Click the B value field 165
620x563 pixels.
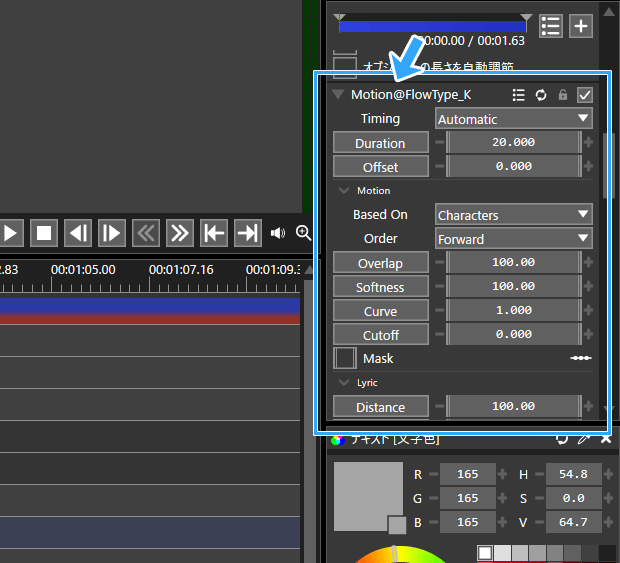point(468,522)
